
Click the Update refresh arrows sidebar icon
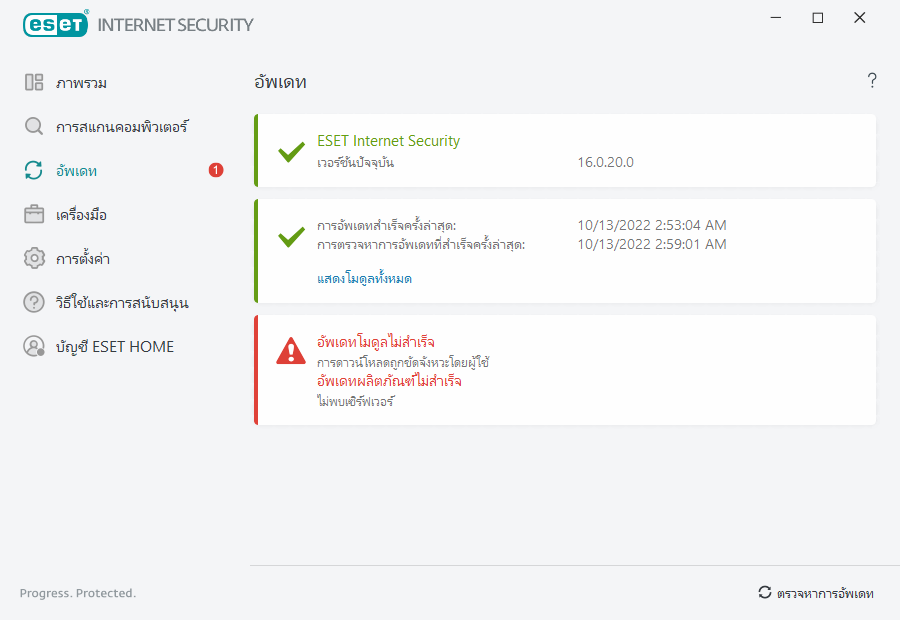34,171
